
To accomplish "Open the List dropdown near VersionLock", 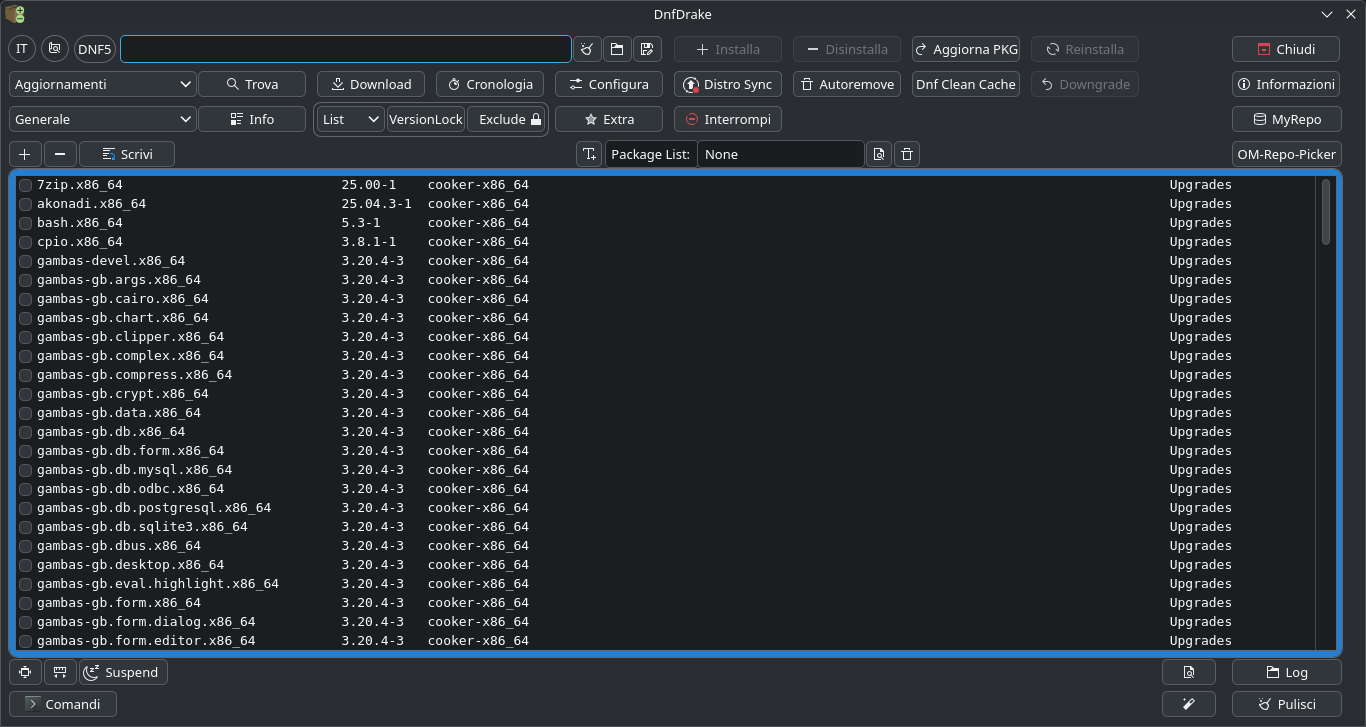I will coord(351,119).
